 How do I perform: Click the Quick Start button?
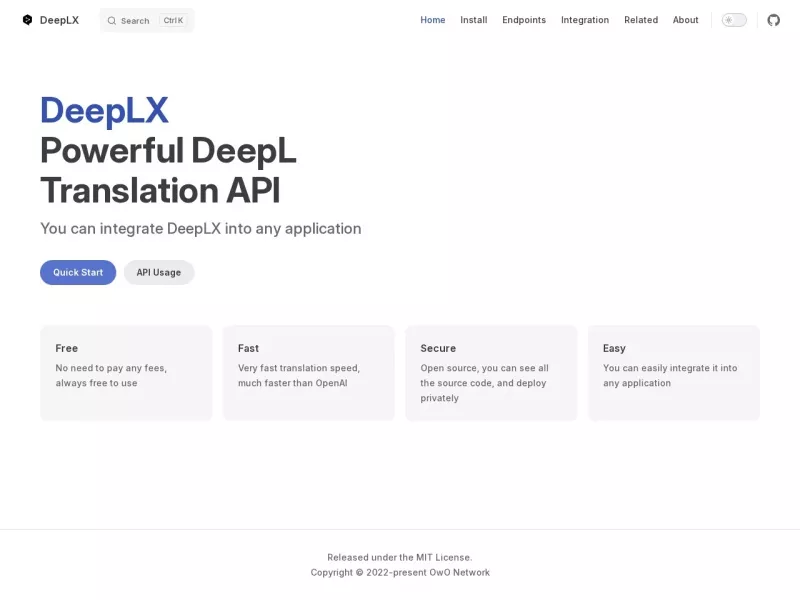pos(78,272)
